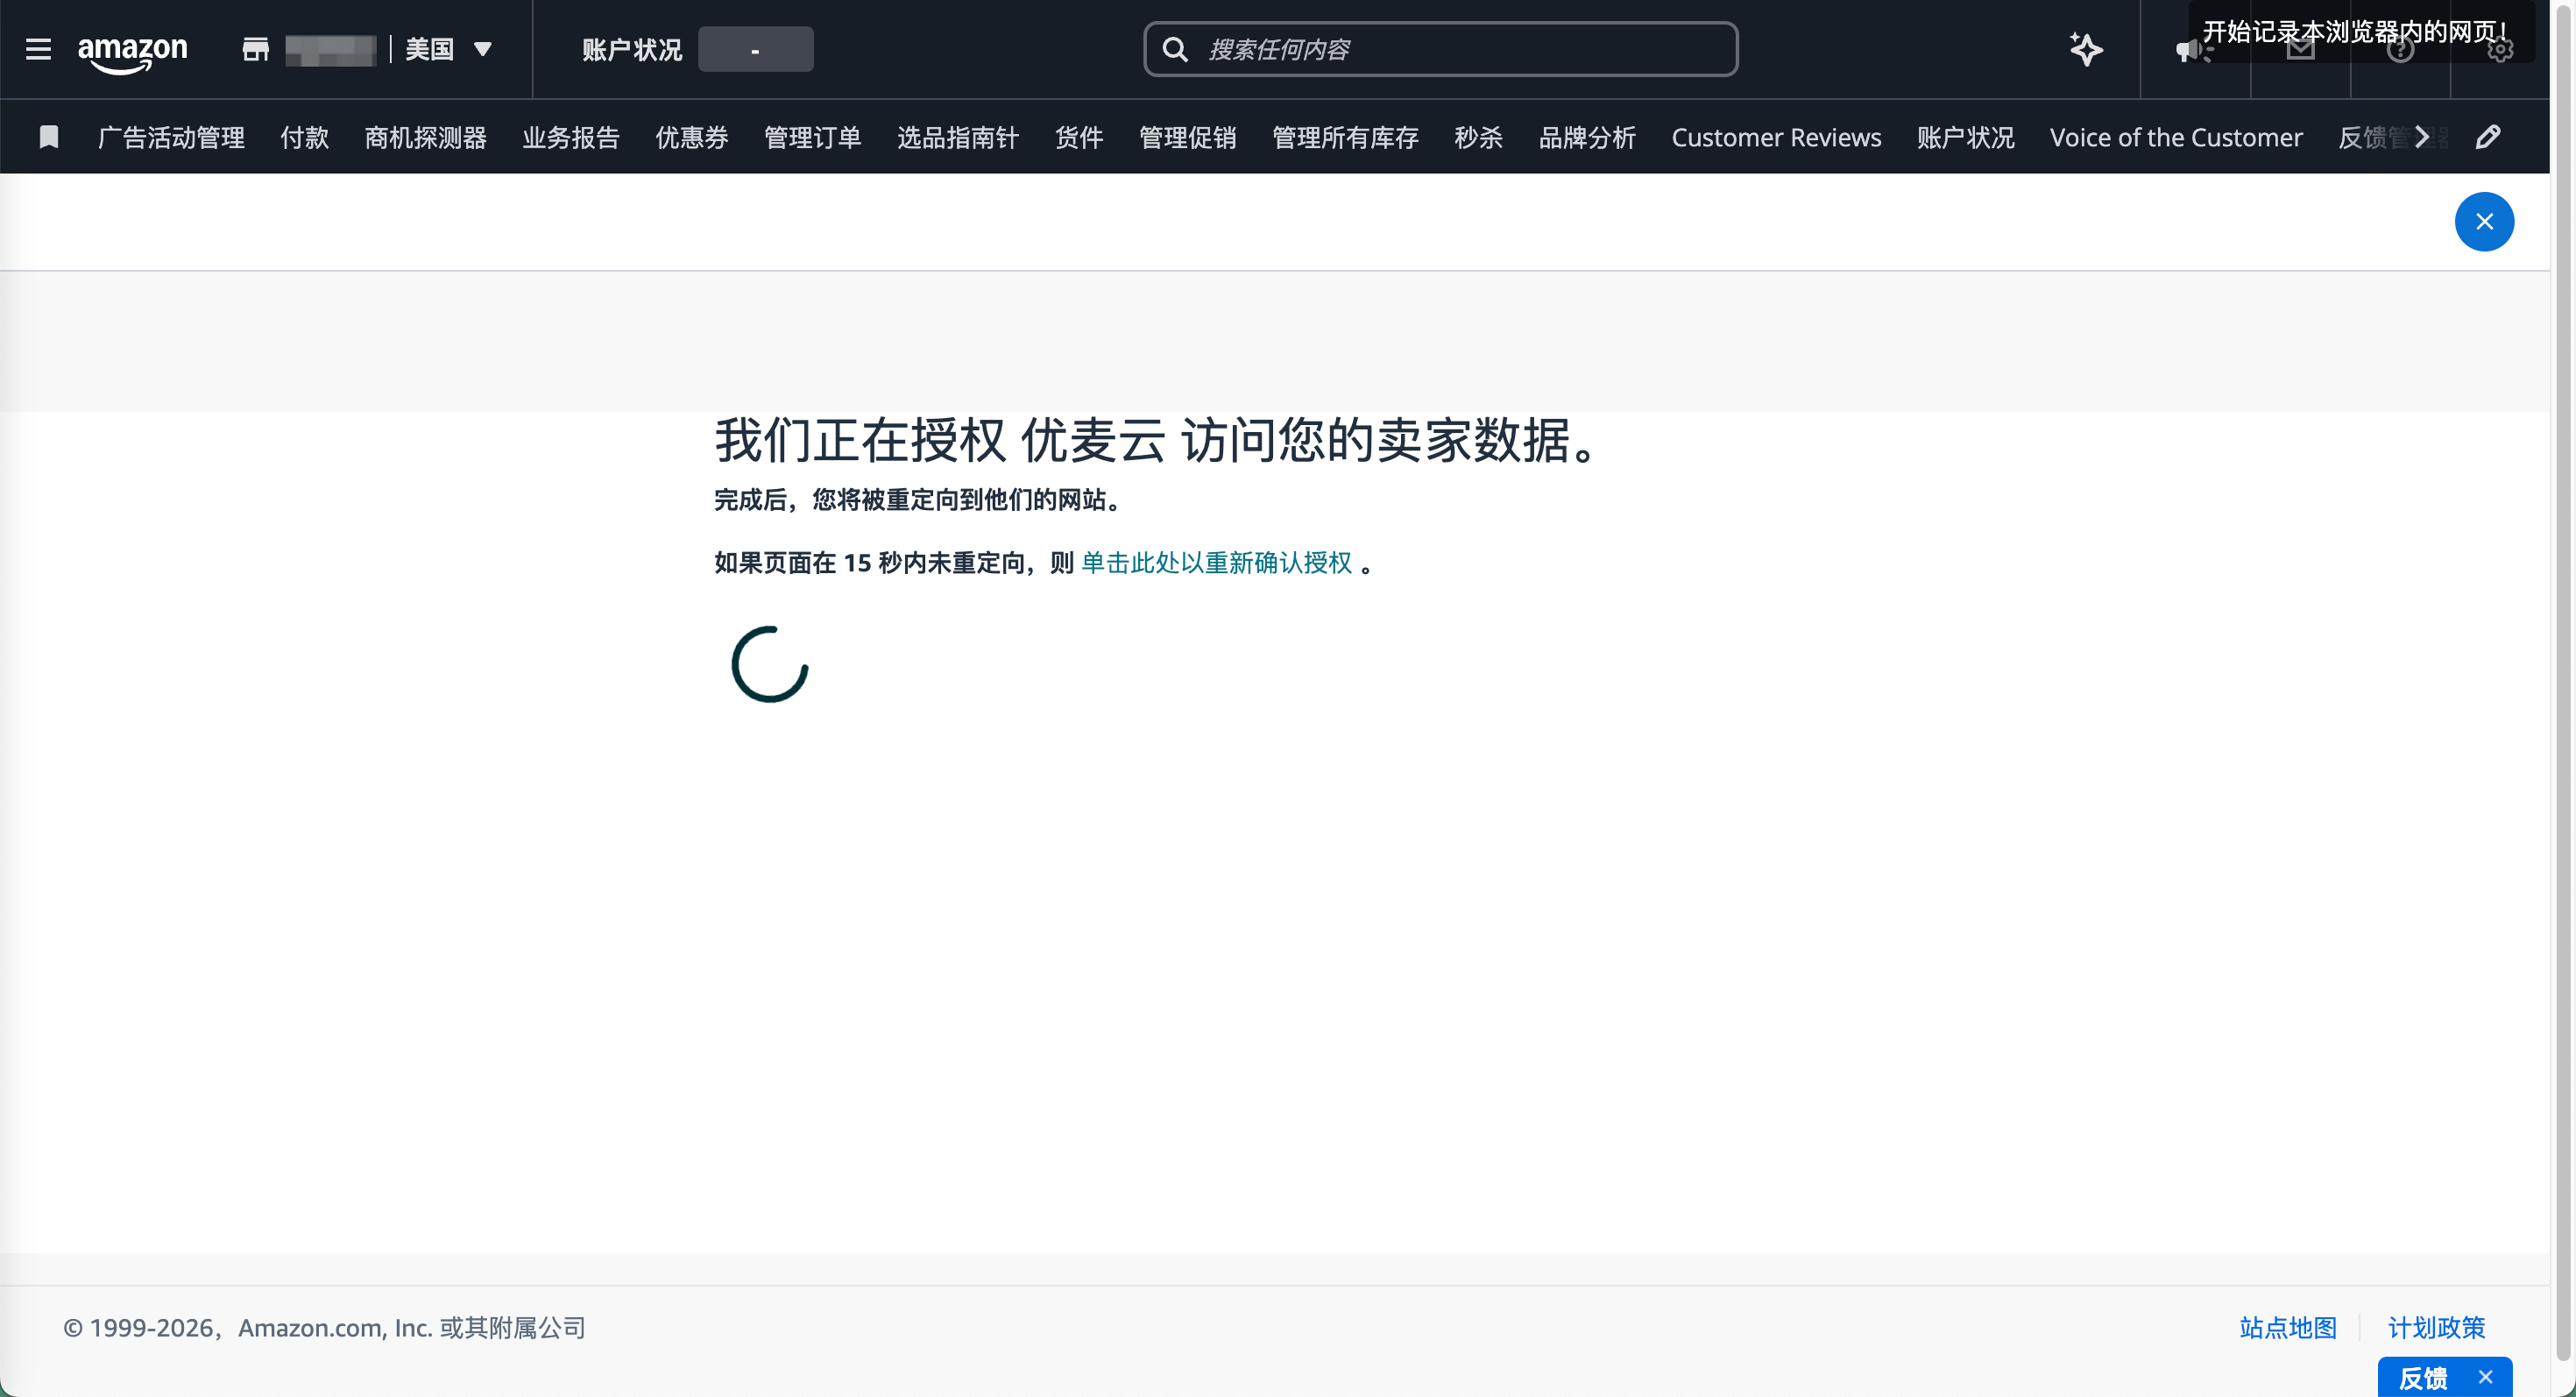The width and height of the screenshot is (2576, 1397).
Task: Open the settings gear icon
Action: [x=2500, y=49]
